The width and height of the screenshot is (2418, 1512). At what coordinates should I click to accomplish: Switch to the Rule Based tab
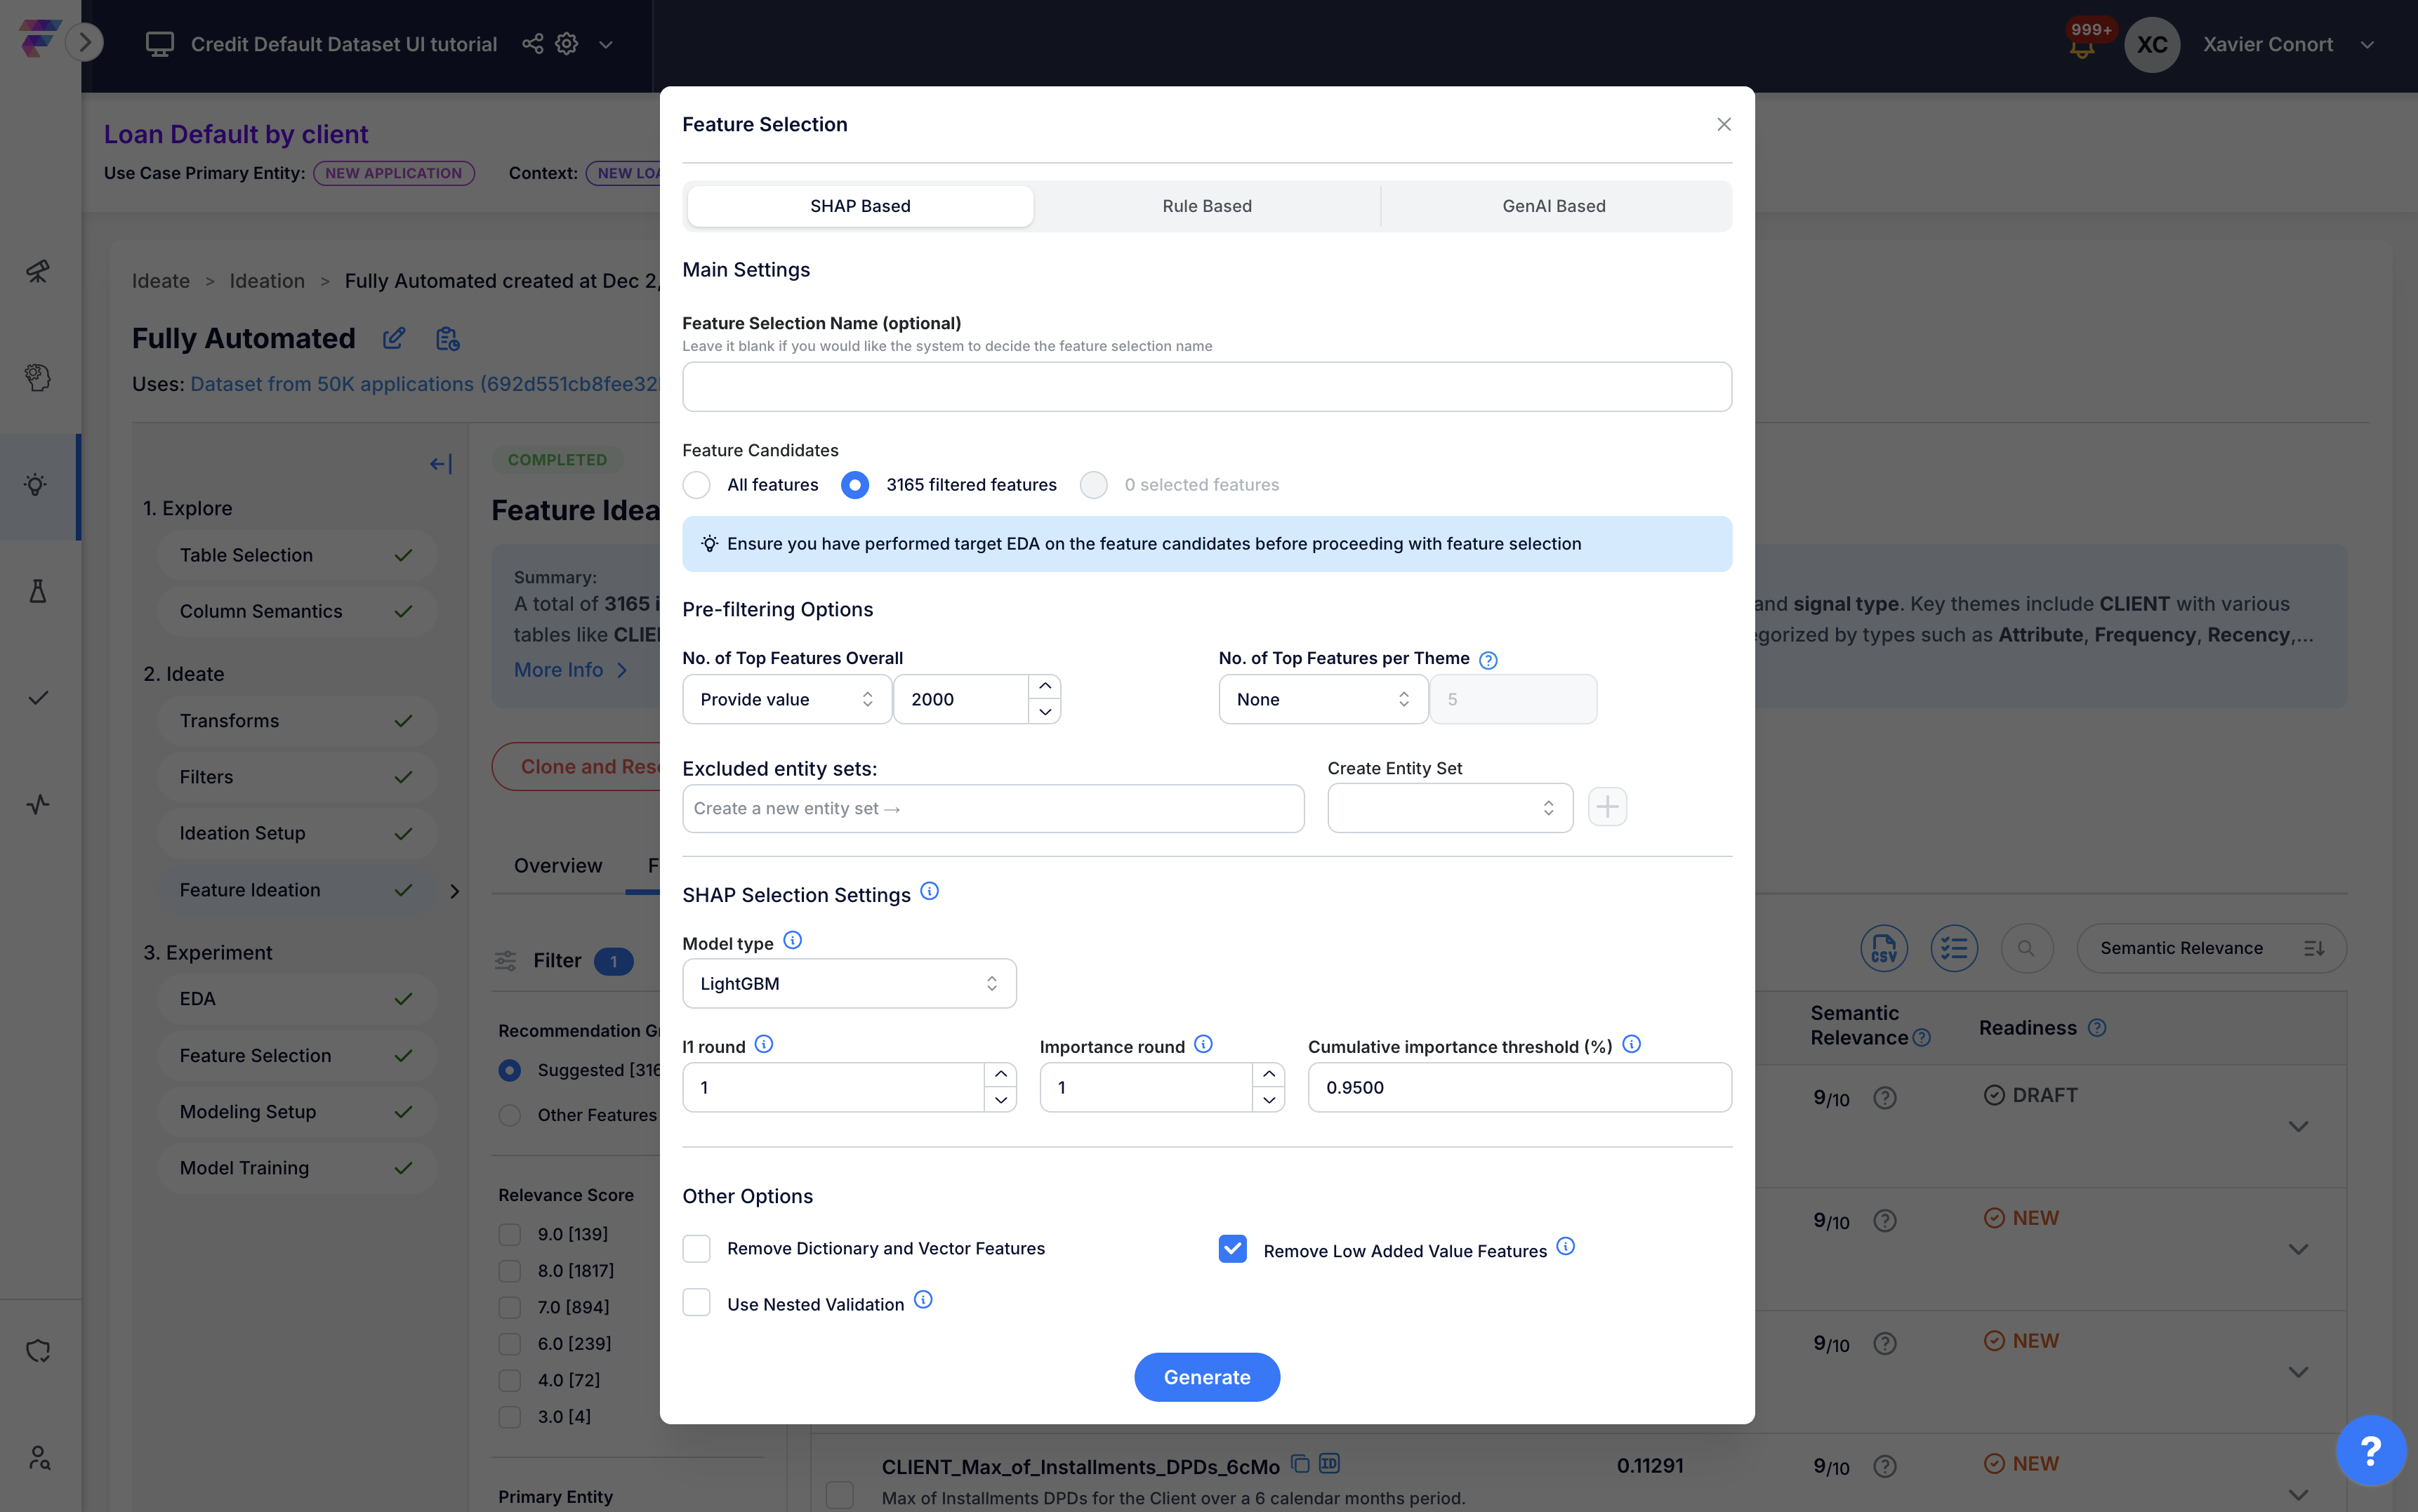1206,206
